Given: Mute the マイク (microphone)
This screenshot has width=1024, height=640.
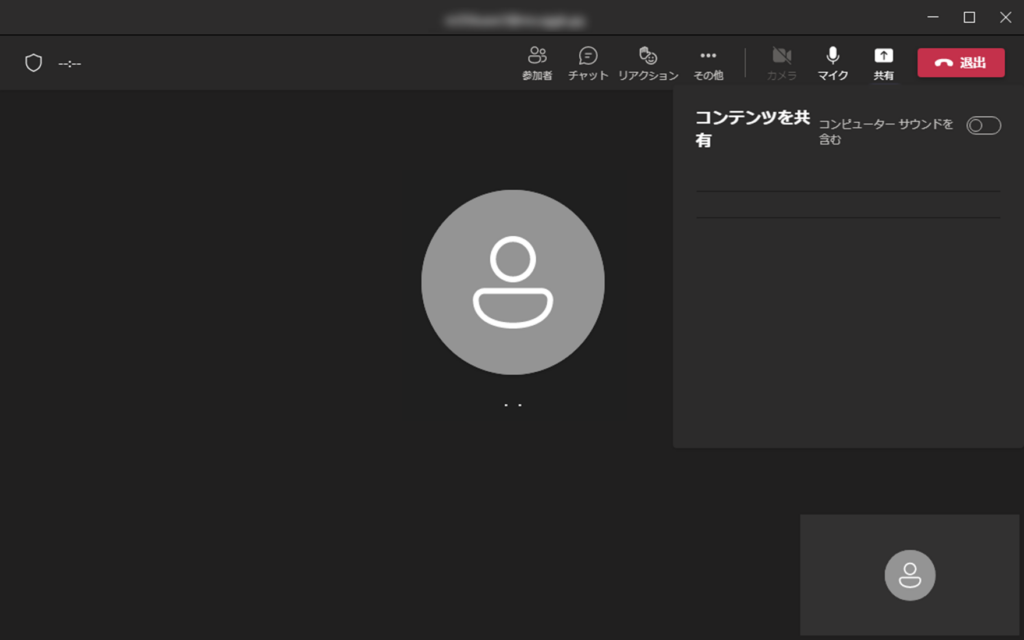Looking at the screenshot, I should point(833,63).
